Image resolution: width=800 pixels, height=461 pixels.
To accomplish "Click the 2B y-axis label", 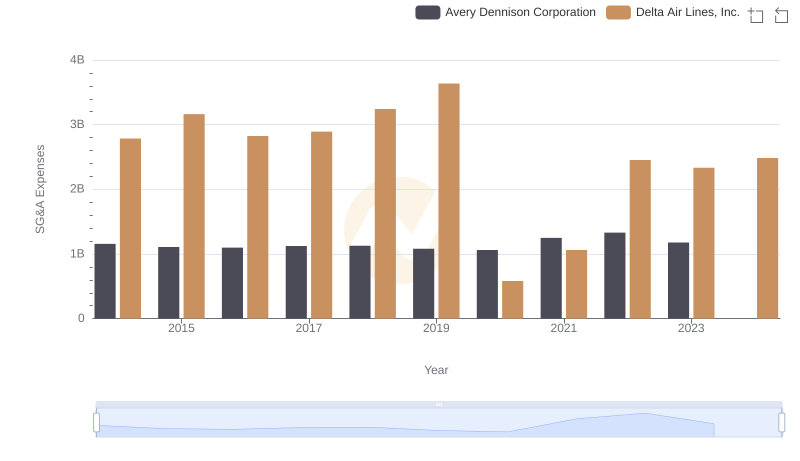I will (77, 189).
